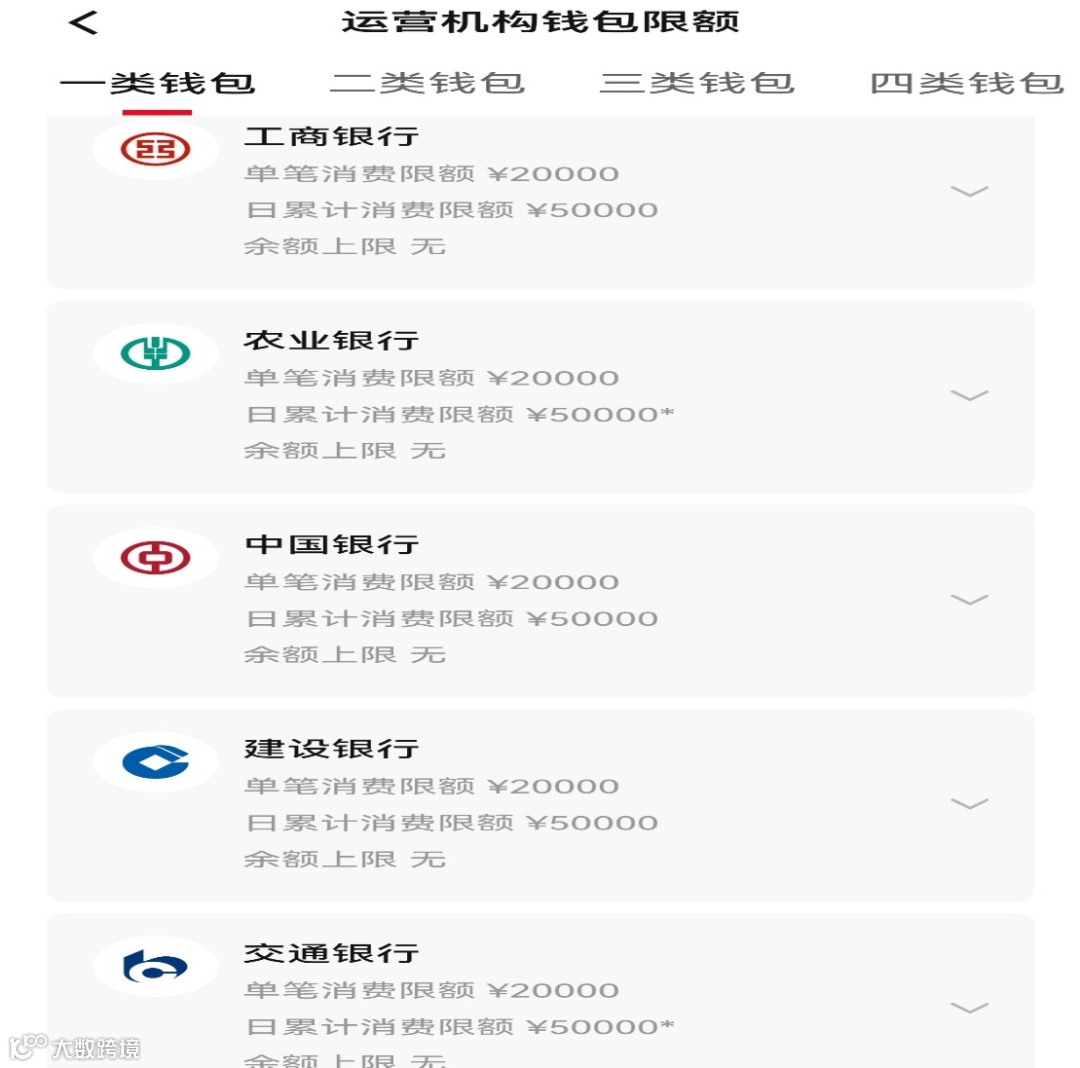The image size is (1080, 1068).
Task: Switch to the 四类钱包 tab
Action: pos(967,83)
